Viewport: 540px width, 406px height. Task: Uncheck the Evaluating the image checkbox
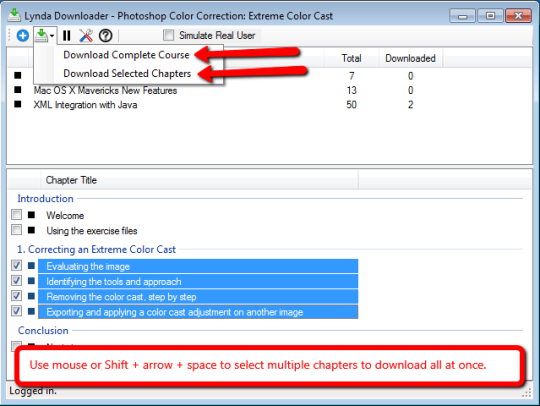coord(16,266)
